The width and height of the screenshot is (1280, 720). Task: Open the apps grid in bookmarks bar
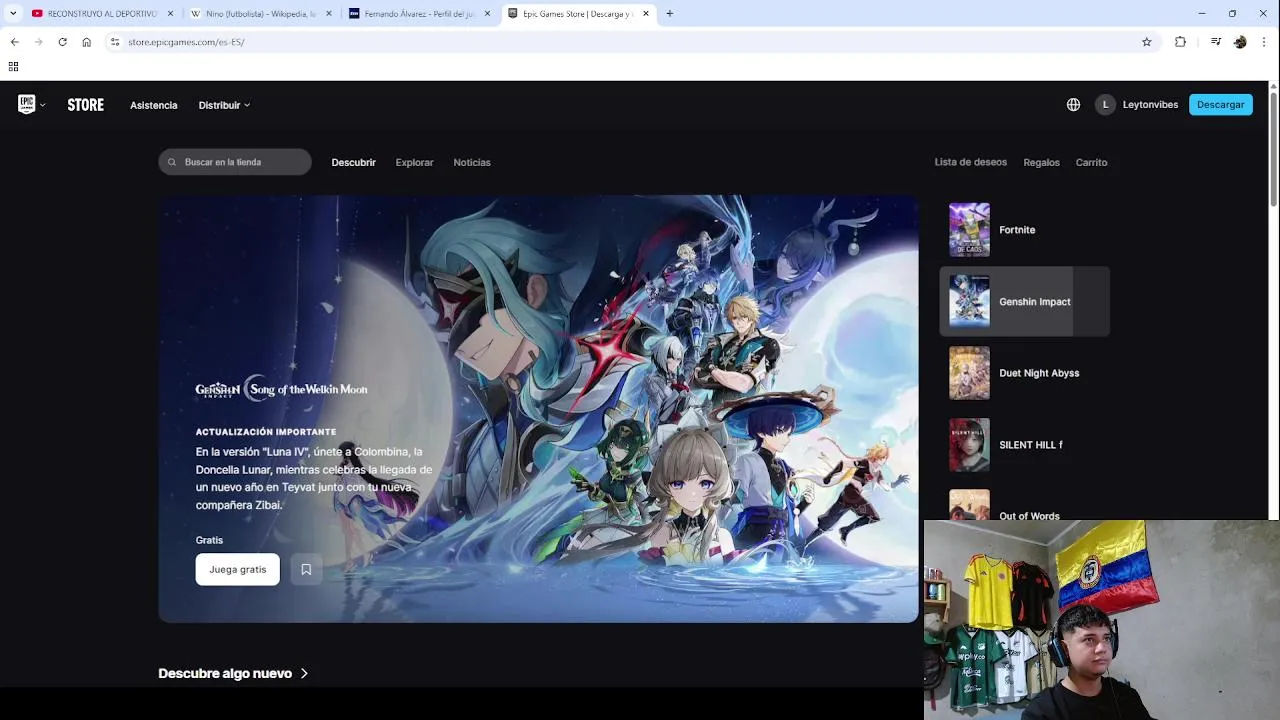(x=13, y=67)
